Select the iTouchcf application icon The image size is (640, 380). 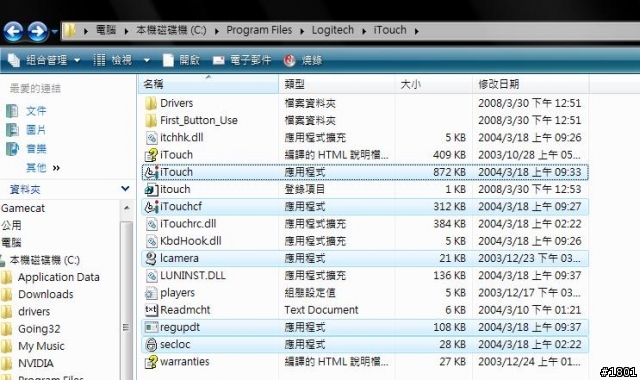click(x=151, y=207)
